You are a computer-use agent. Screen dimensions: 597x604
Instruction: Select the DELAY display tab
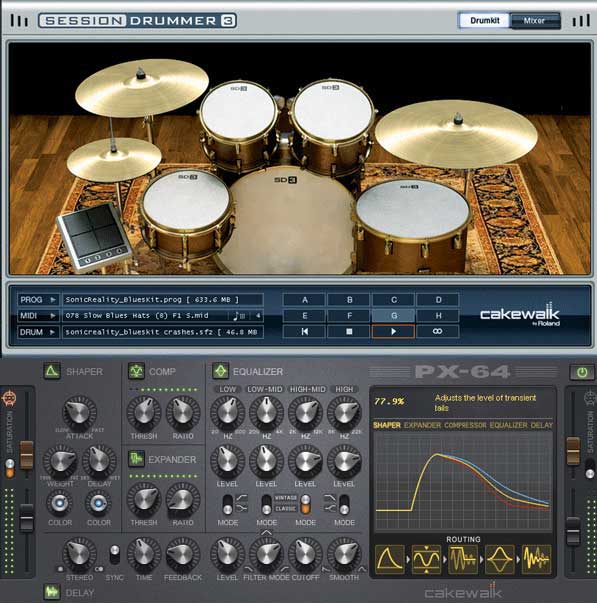pyautogui.click(x=542, y=425)
